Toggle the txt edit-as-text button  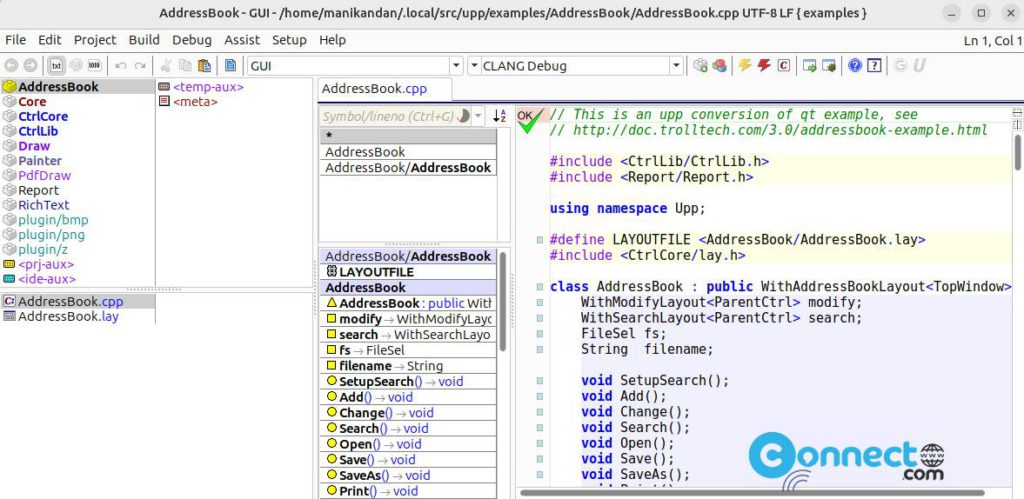tap(56, 65)
